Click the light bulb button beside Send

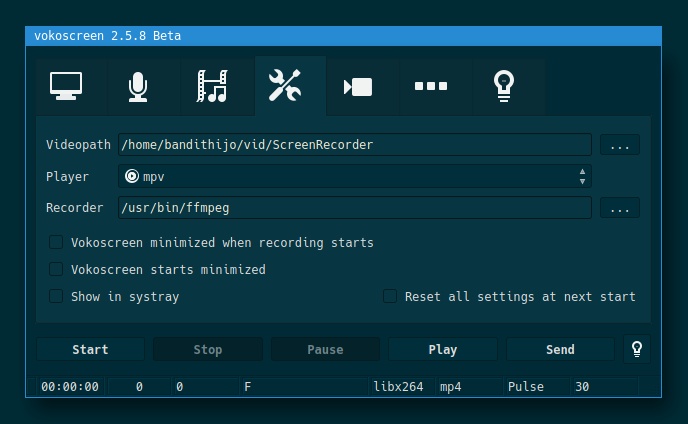(x=636, y=349)
